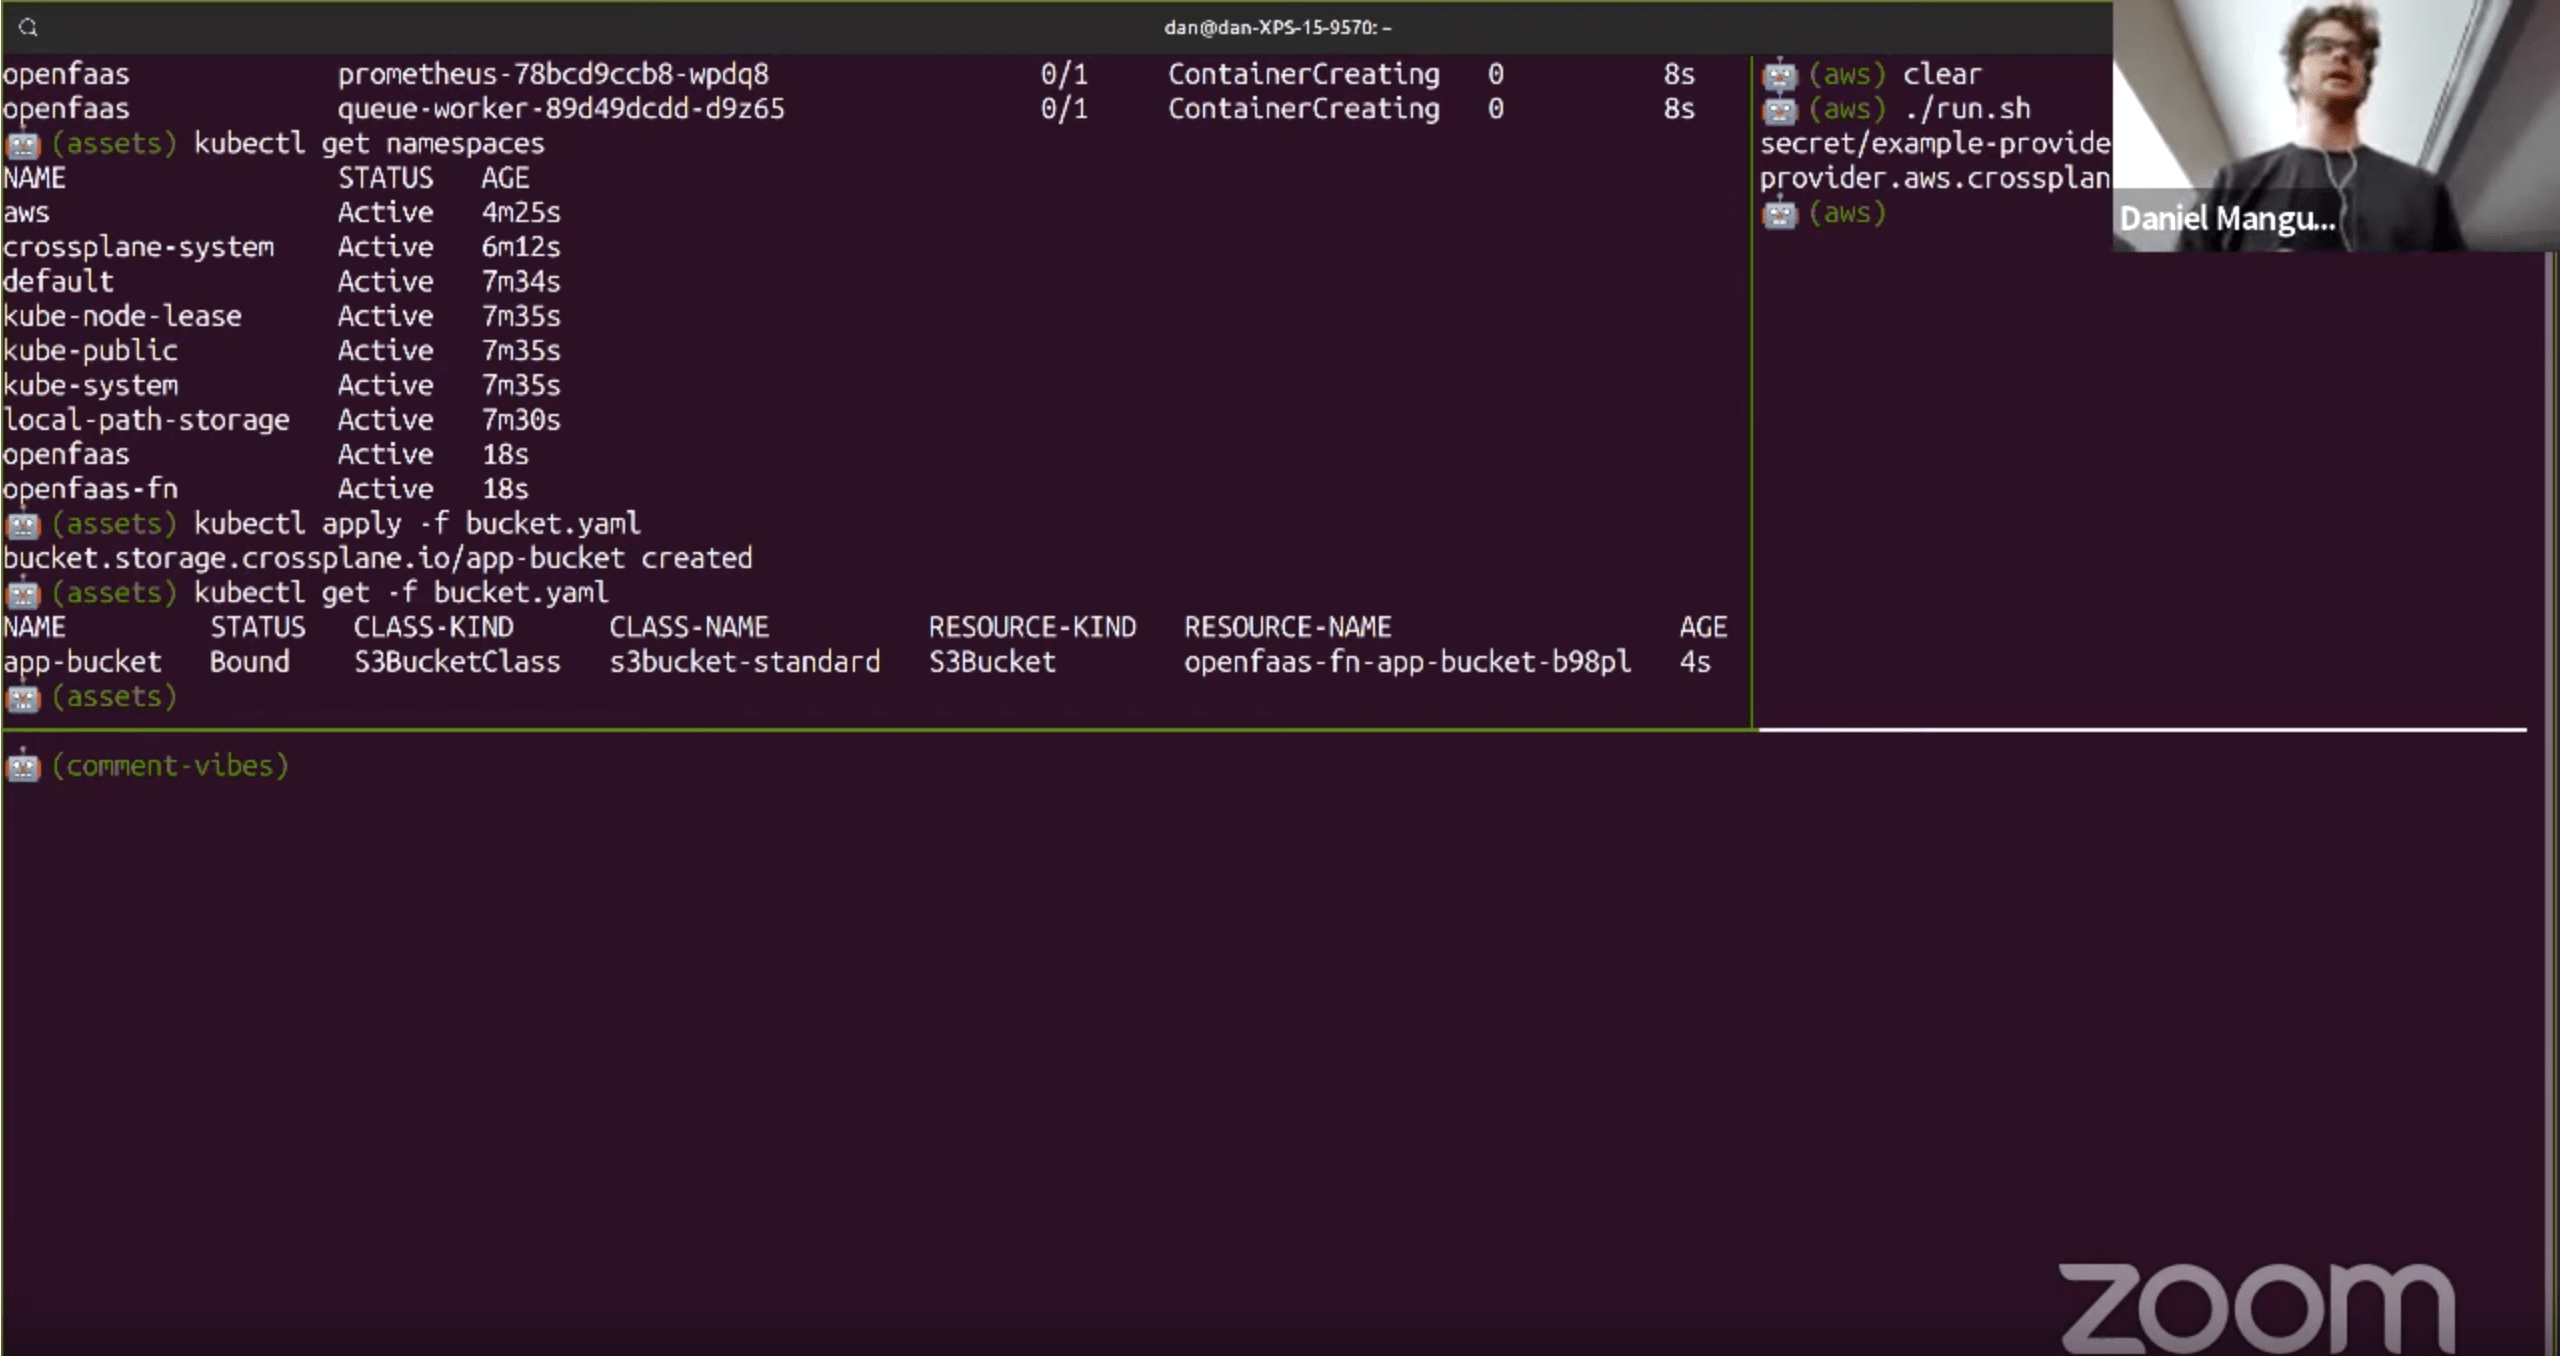Click the aws tmux pane icon top-right
This screenshot has width=2560, height=1356.
(x=1778, y=73)
